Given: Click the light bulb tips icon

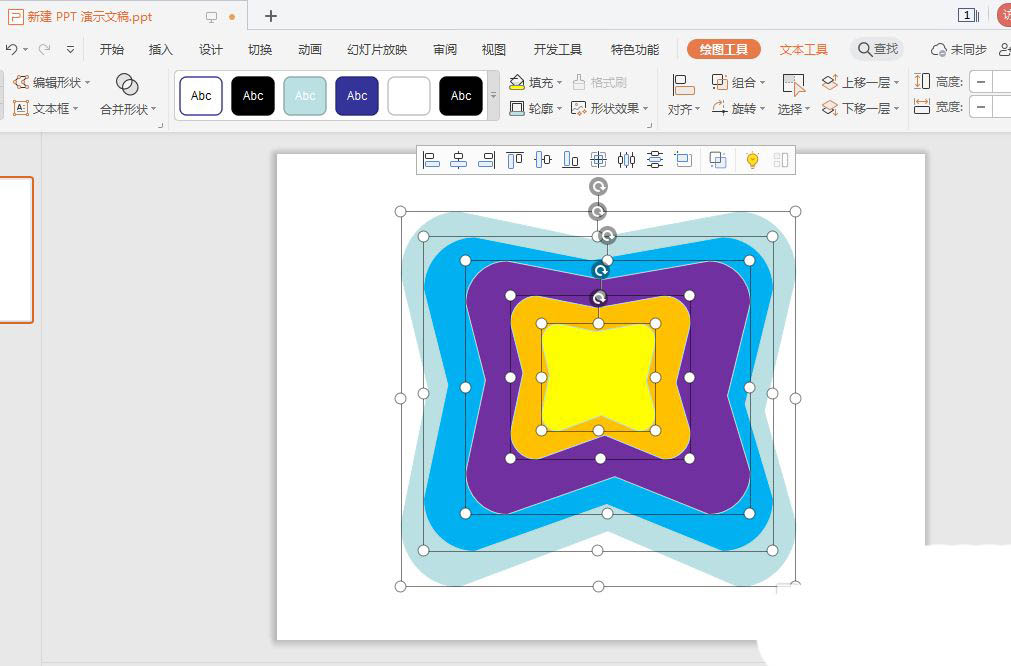Looking at the screenshot, I should (752, 160).
